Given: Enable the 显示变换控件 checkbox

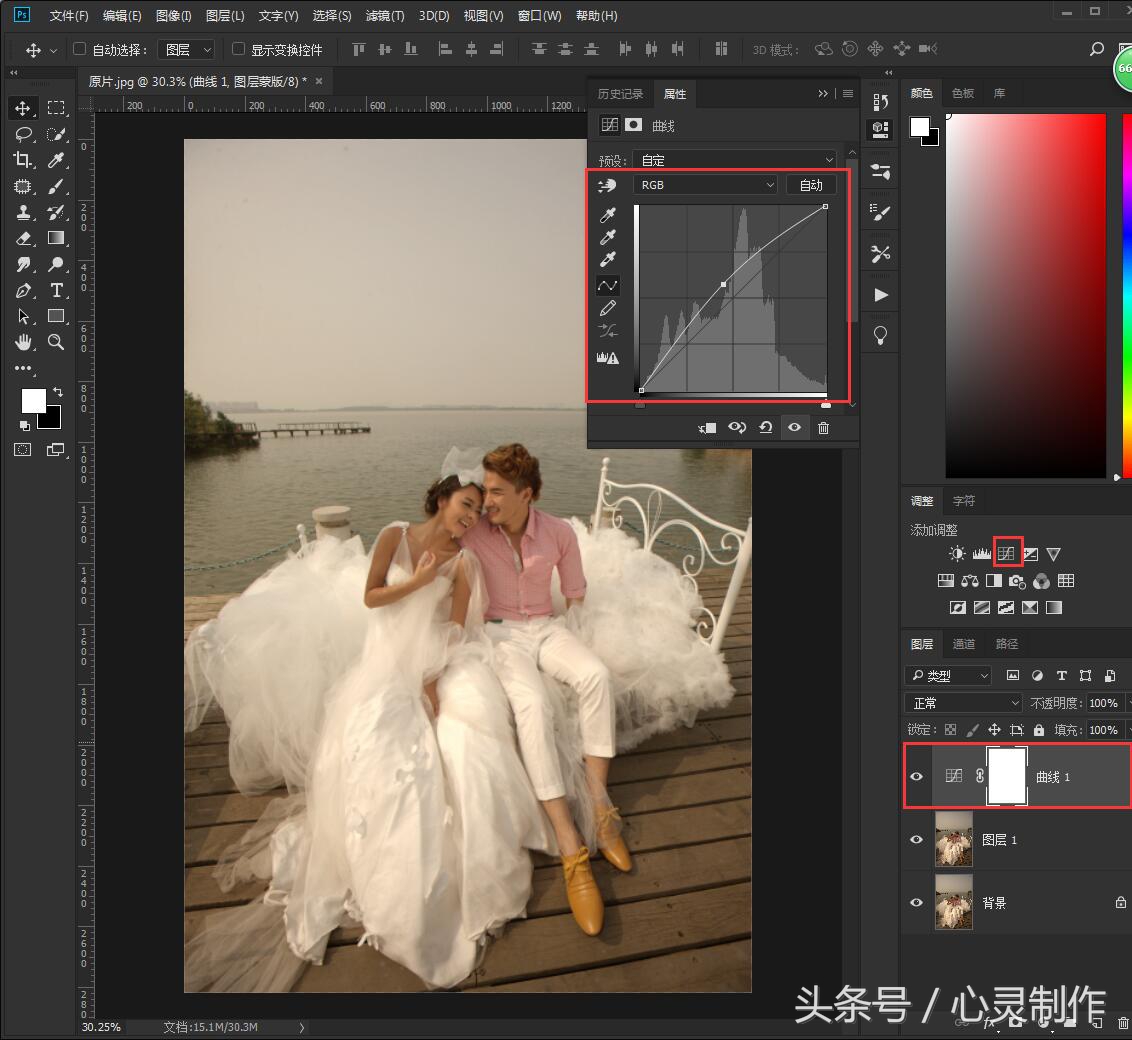Looking at the screenshot, I should click(237, 50).
